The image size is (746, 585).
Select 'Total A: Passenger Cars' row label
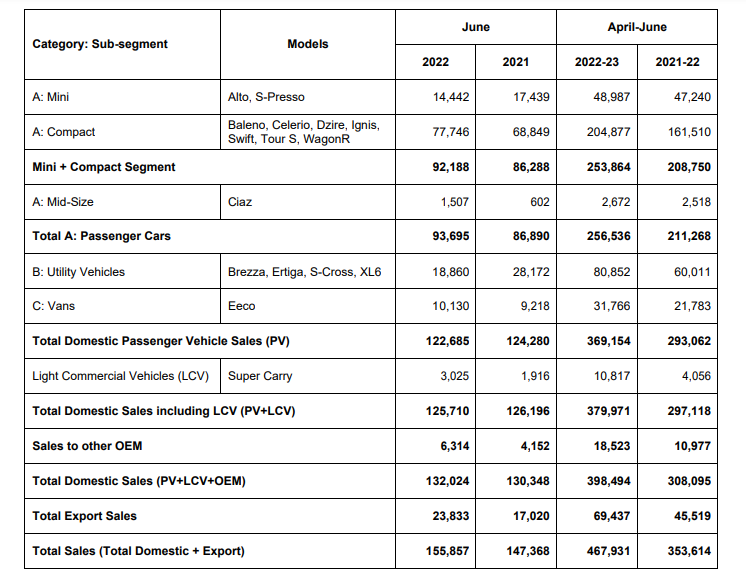101,236
